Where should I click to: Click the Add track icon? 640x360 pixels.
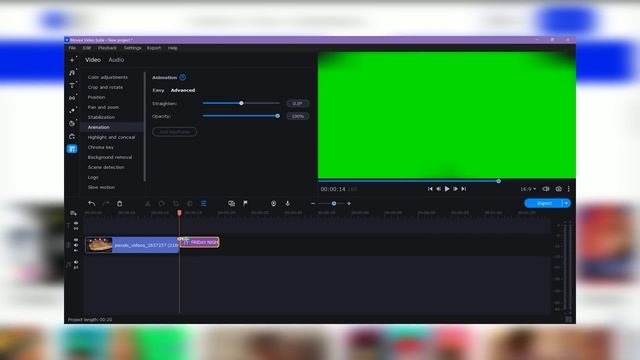pyautogui.click(x=73, y=213)
